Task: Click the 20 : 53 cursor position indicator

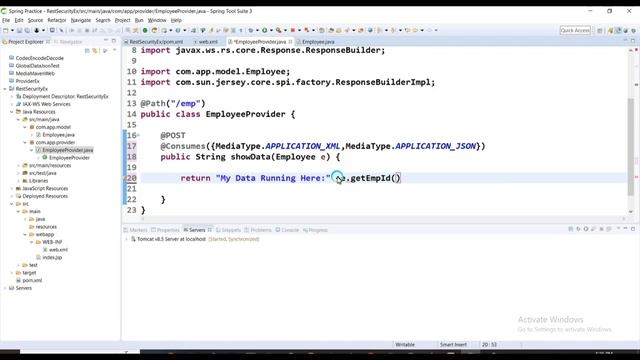Action: pos(489,344)
